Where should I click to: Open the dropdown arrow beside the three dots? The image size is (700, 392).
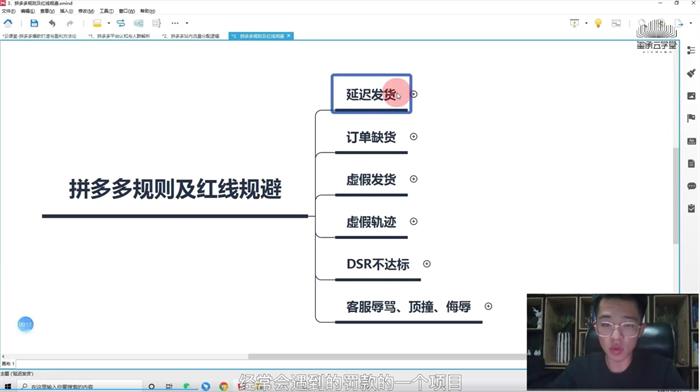pos(187,23)
